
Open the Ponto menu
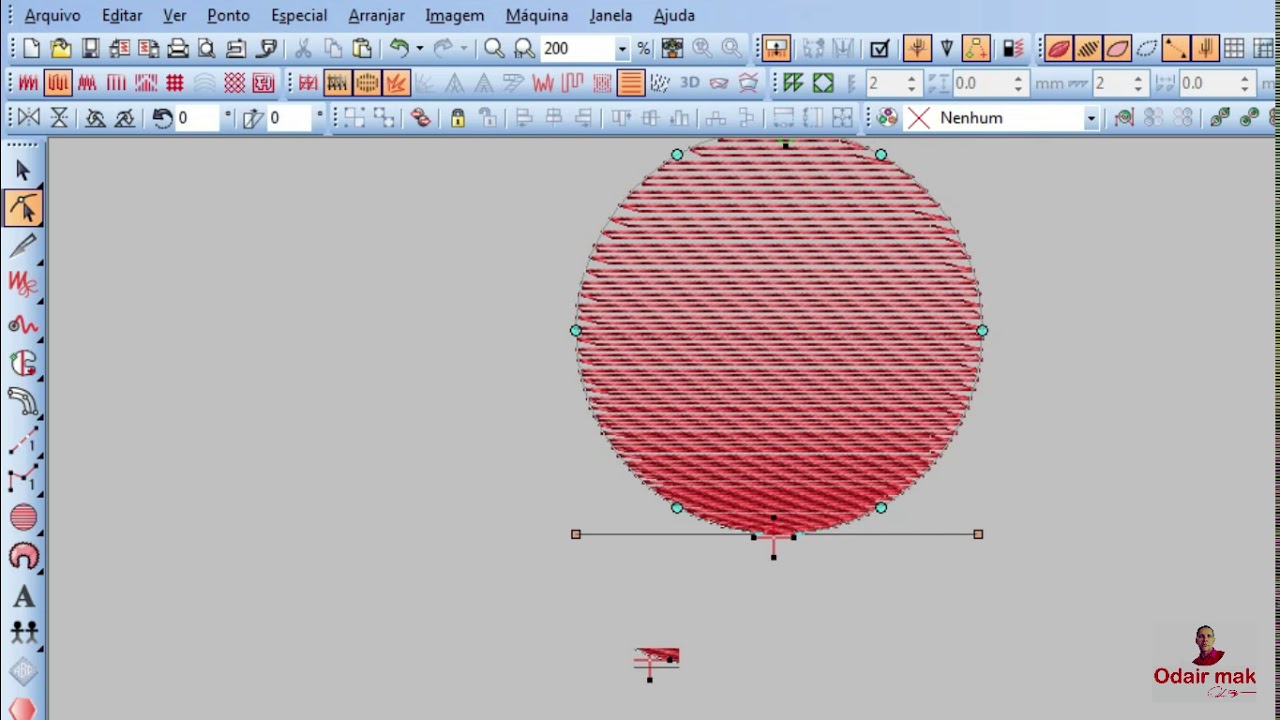(228, 15)
